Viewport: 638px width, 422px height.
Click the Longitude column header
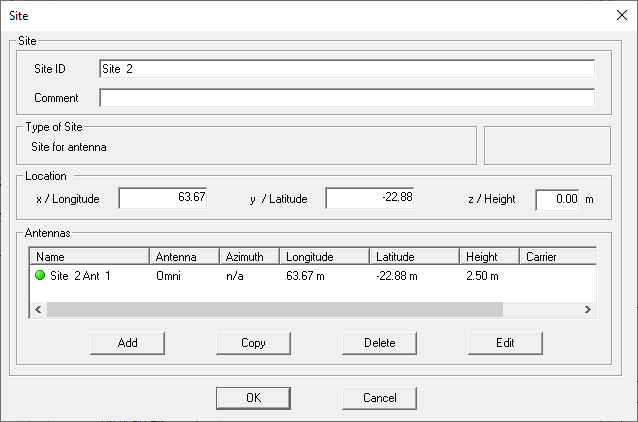pyautogui.click(x=323, y=257)
